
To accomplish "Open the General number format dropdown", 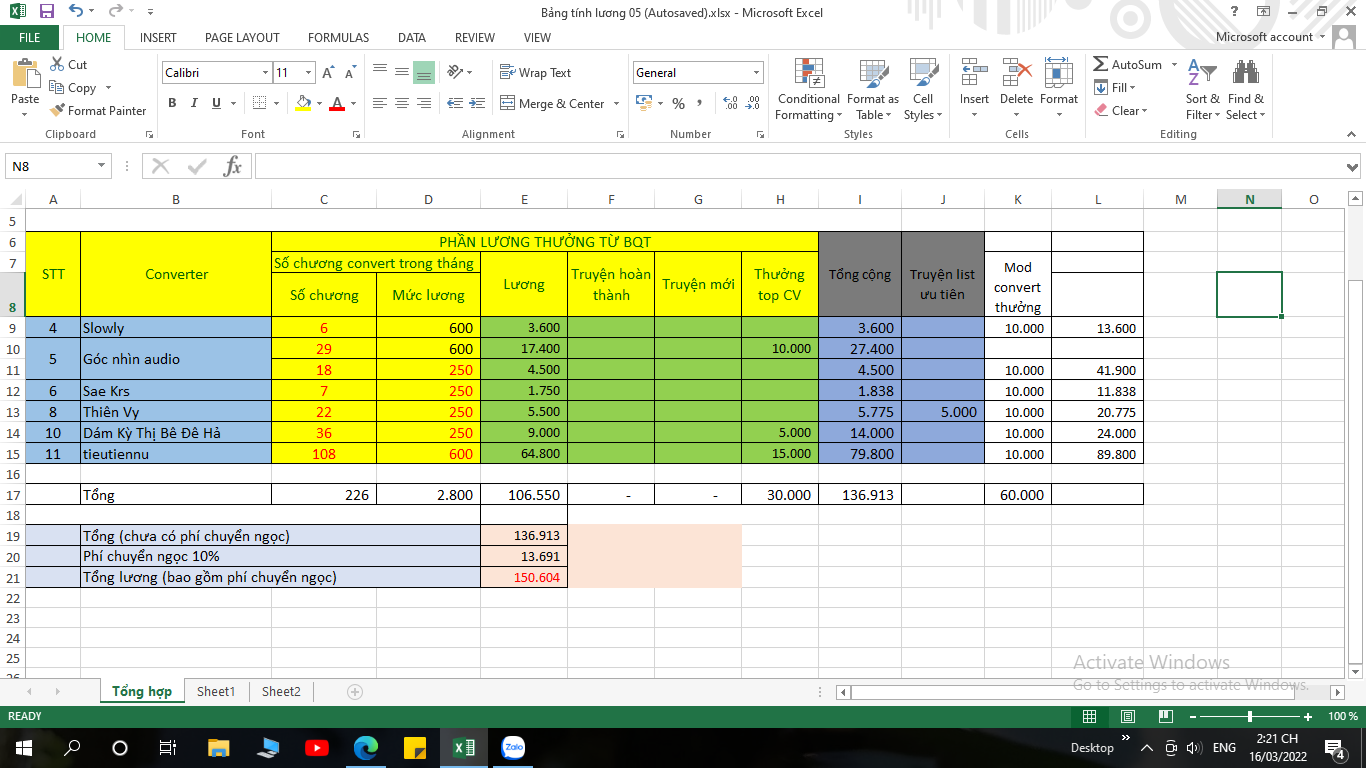I will 756,73.
